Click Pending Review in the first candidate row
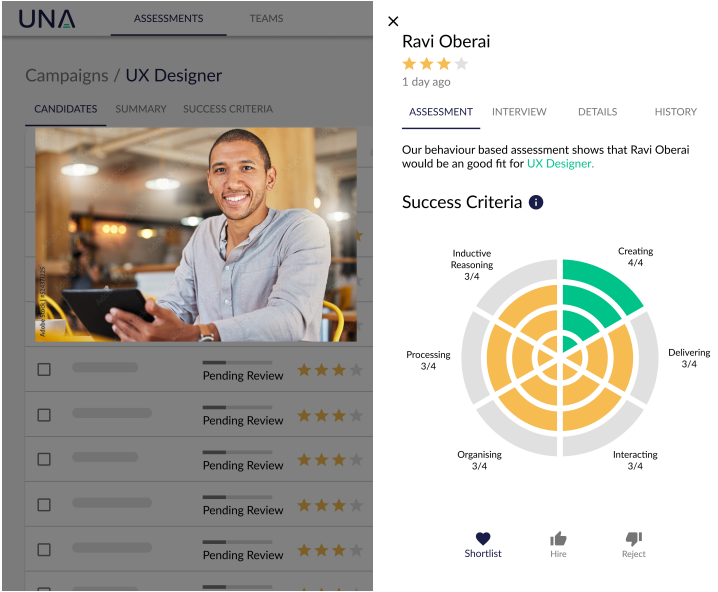The width and height of the screenshot is (718, 592). [243, 375]
